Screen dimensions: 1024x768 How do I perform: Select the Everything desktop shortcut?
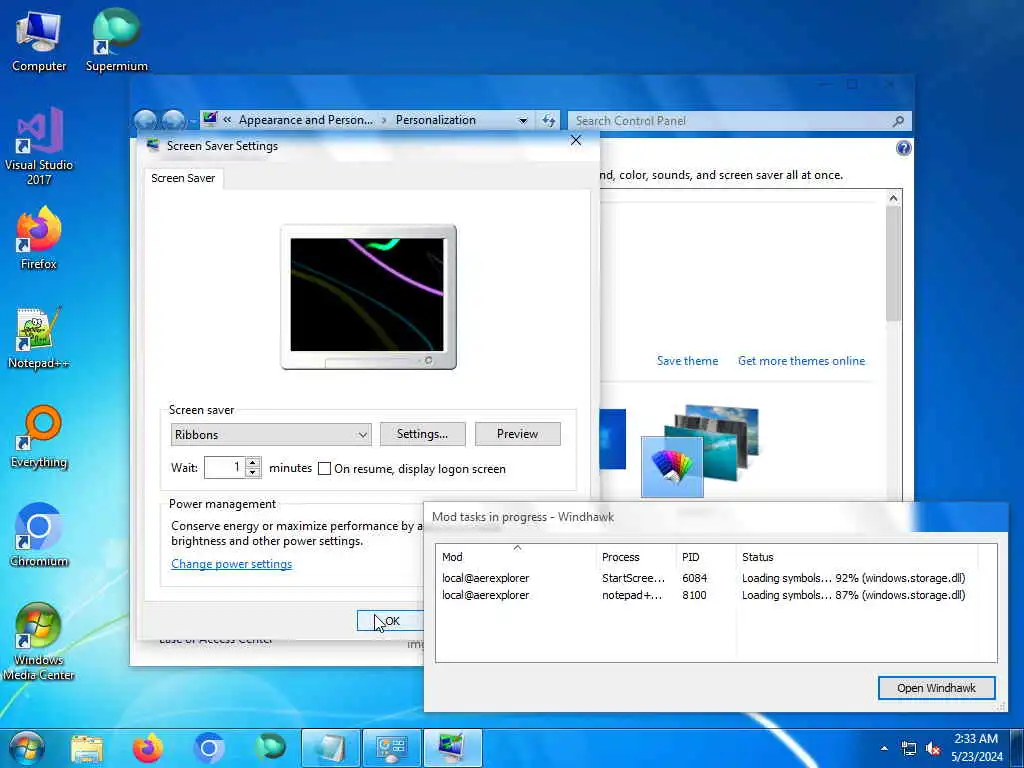pyautogui.click(x=39, y=437)
